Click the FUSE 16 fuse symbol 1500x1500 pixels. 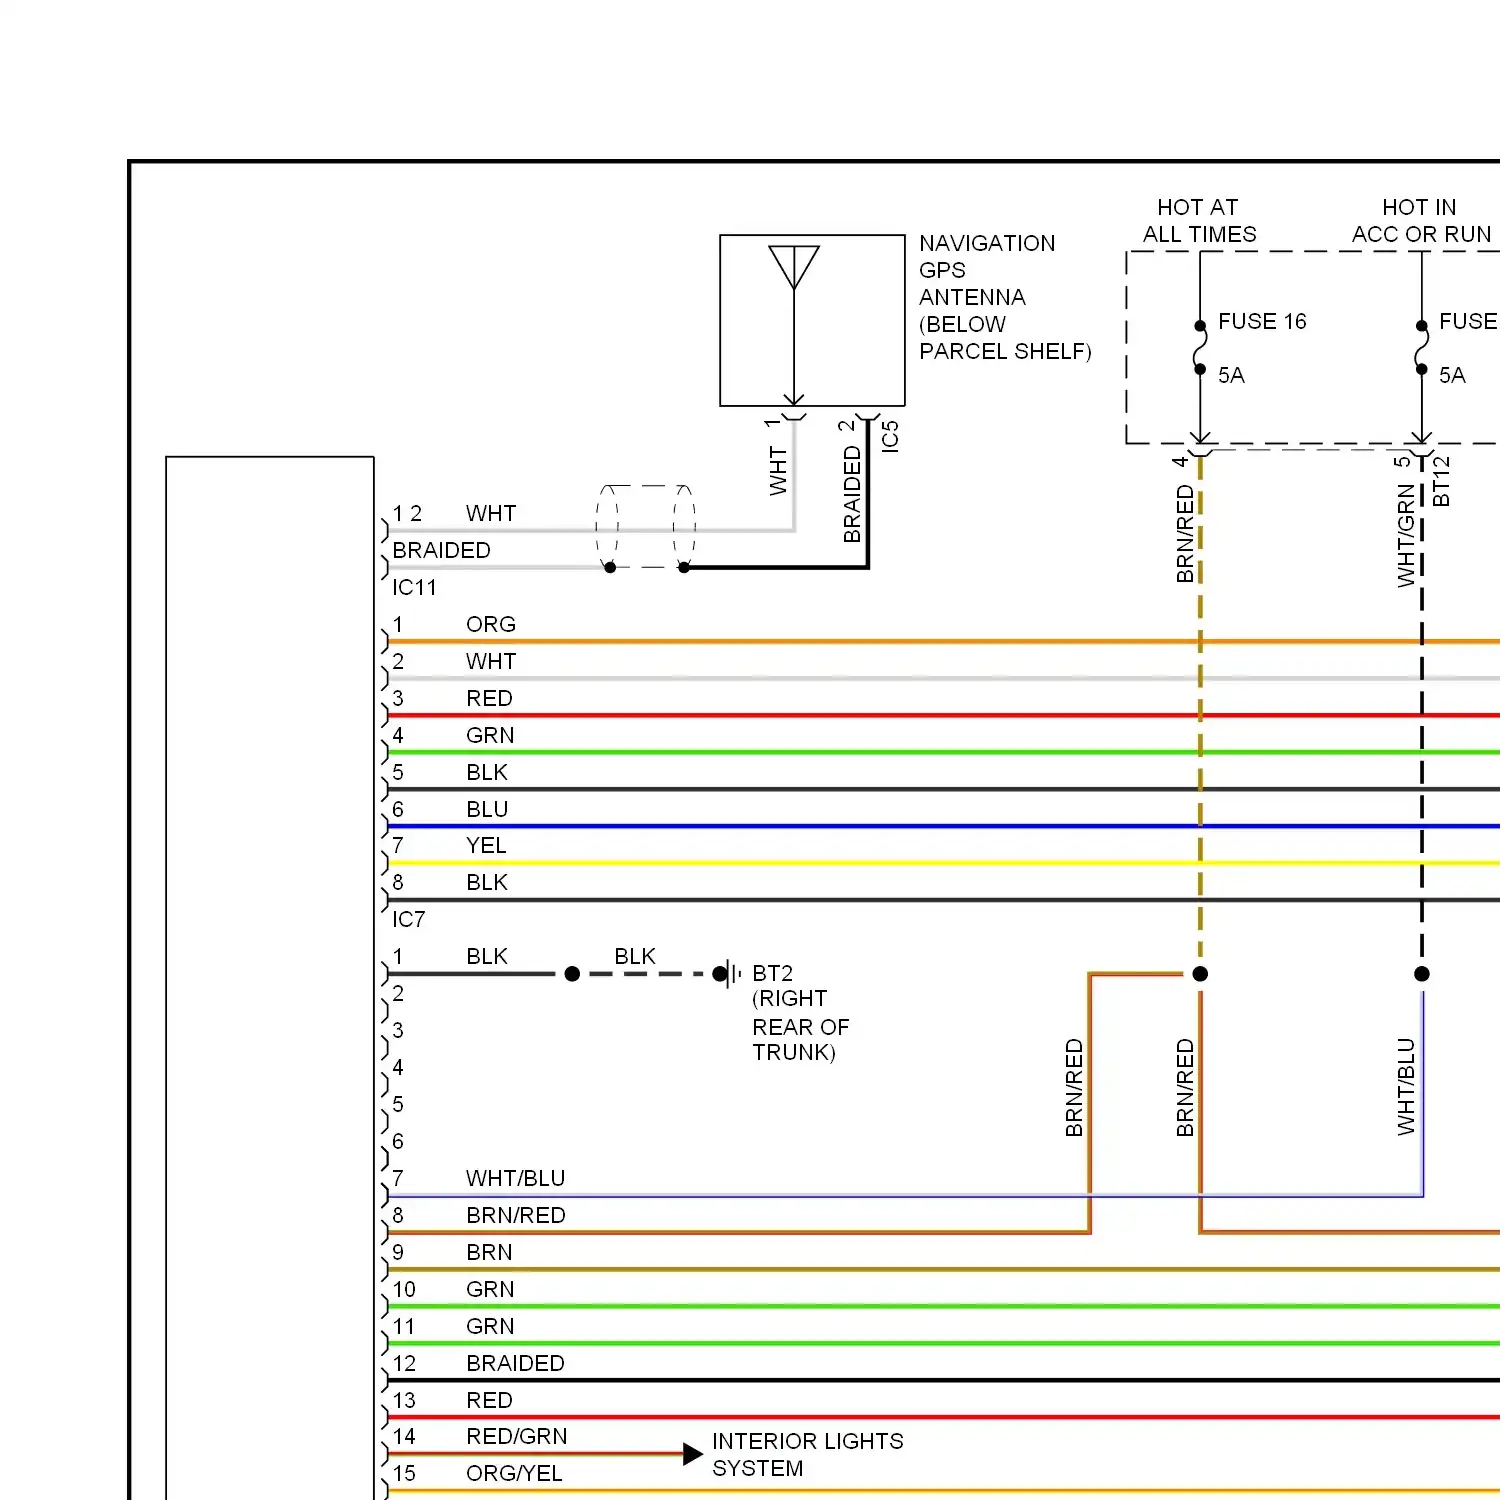[1200, 347]
